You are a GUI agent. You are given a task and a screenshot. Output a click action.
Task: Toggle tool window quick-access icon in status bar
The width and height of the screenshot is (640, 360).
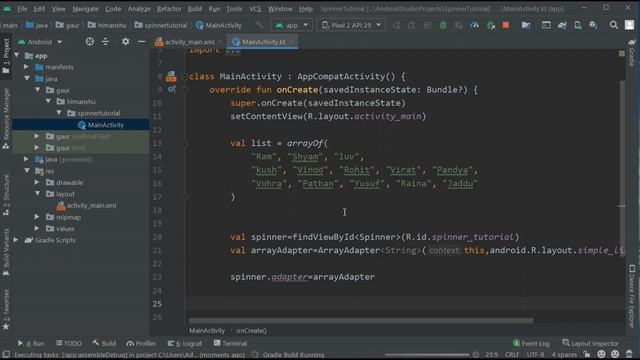tap(6, 354)
